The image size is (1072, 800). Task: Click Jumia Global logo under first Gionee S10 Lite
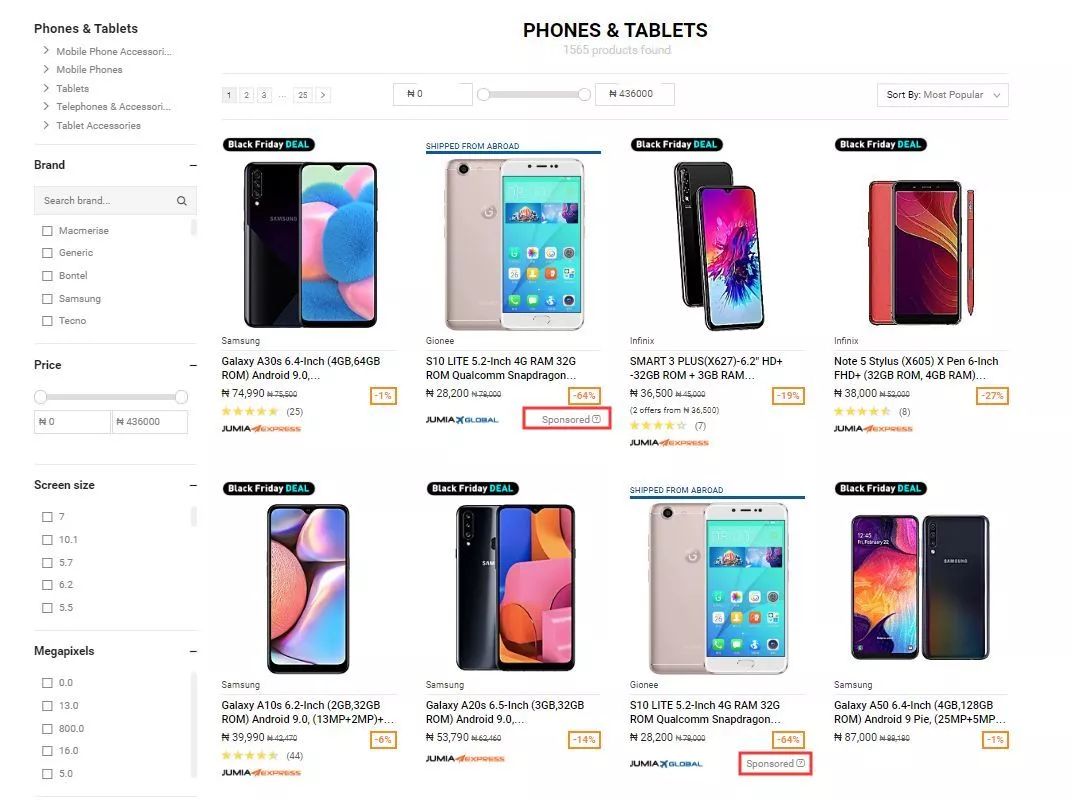tap(462, 420)
